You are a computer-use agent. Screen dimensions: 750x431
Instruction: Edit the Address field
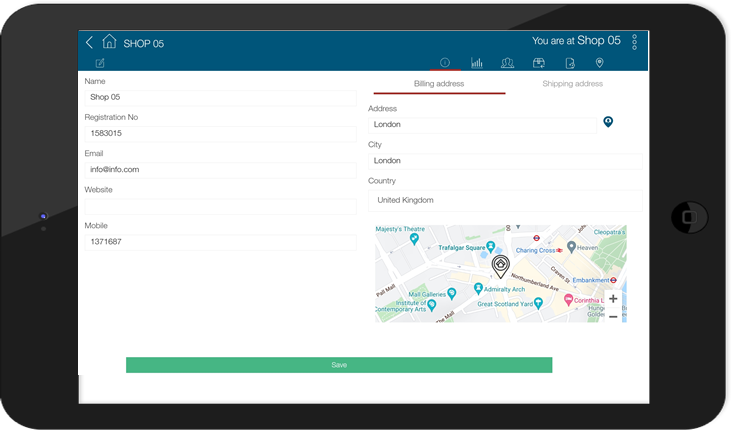click(x=482, y=125)
